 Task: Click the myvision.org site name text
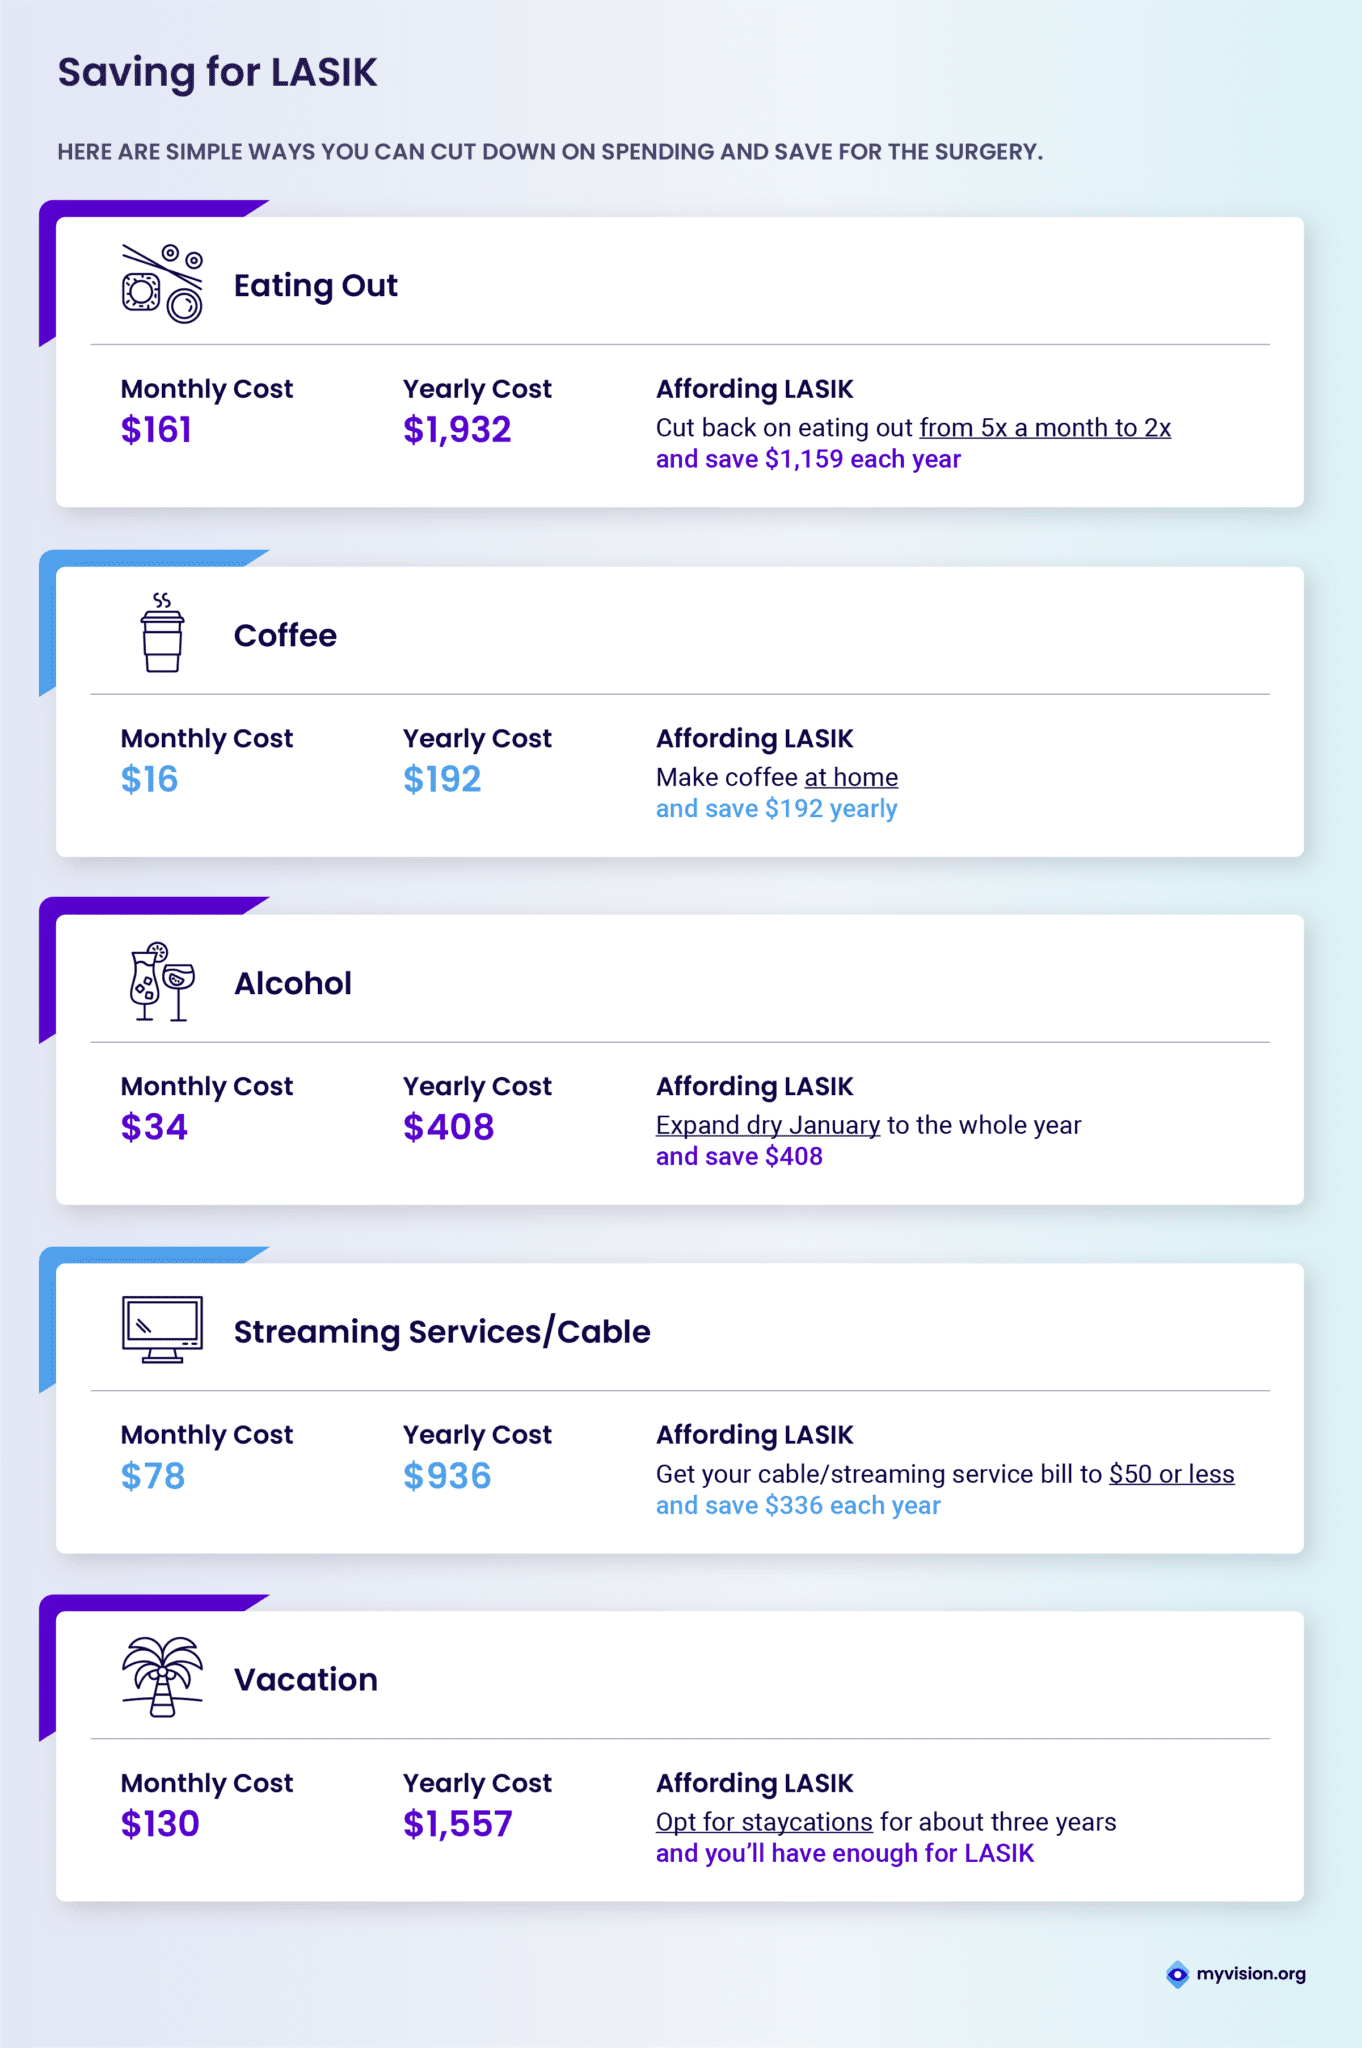click(x=1251, y=1974)
